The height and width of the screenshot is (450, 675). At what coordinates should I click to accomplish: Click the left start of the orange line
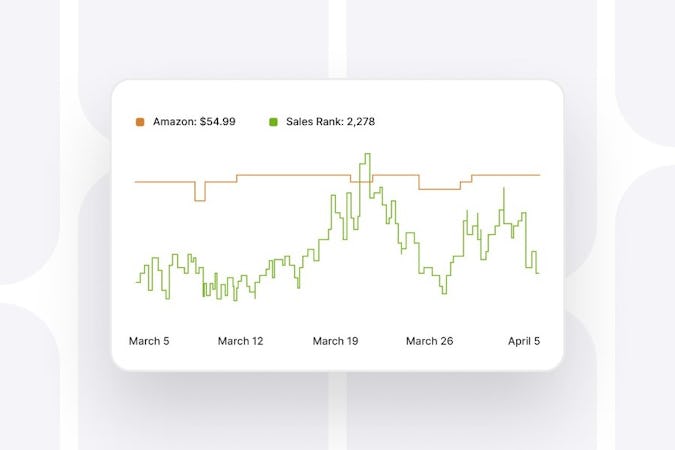(136, 182)
